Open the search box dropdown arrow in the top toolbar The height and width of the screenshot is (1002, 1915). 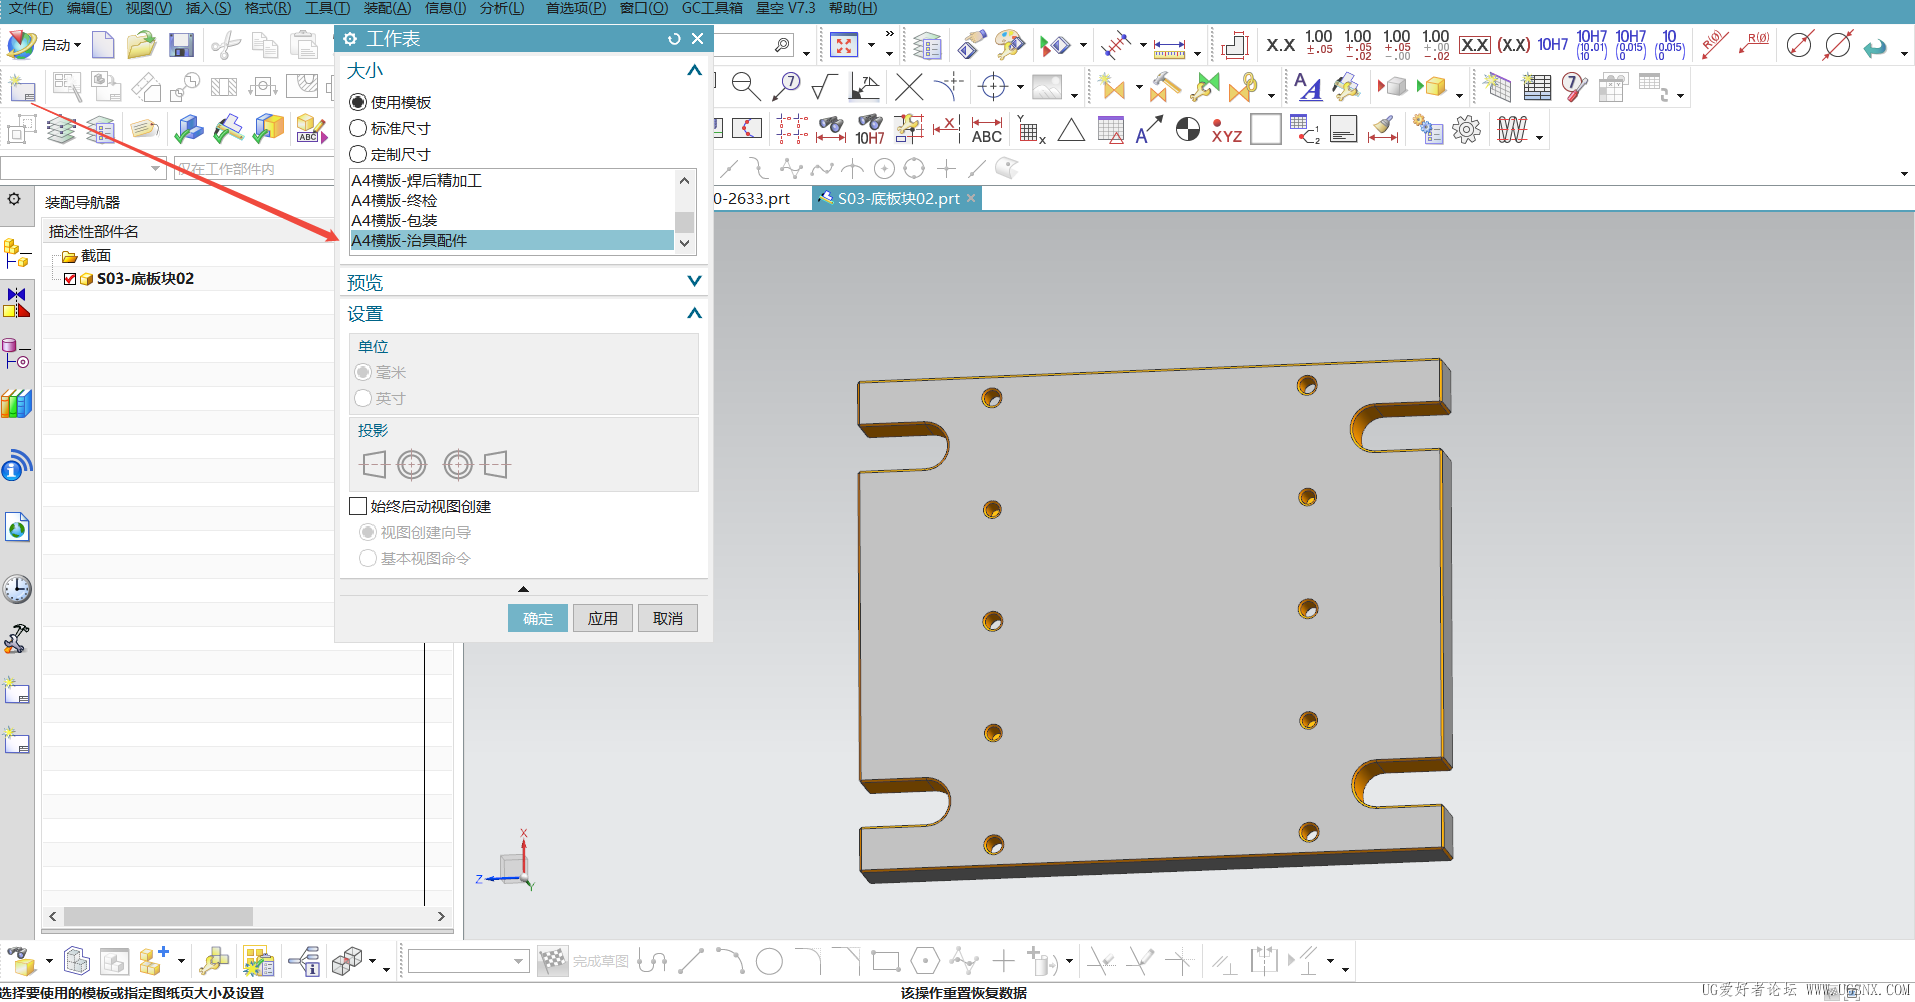(807, 51)
